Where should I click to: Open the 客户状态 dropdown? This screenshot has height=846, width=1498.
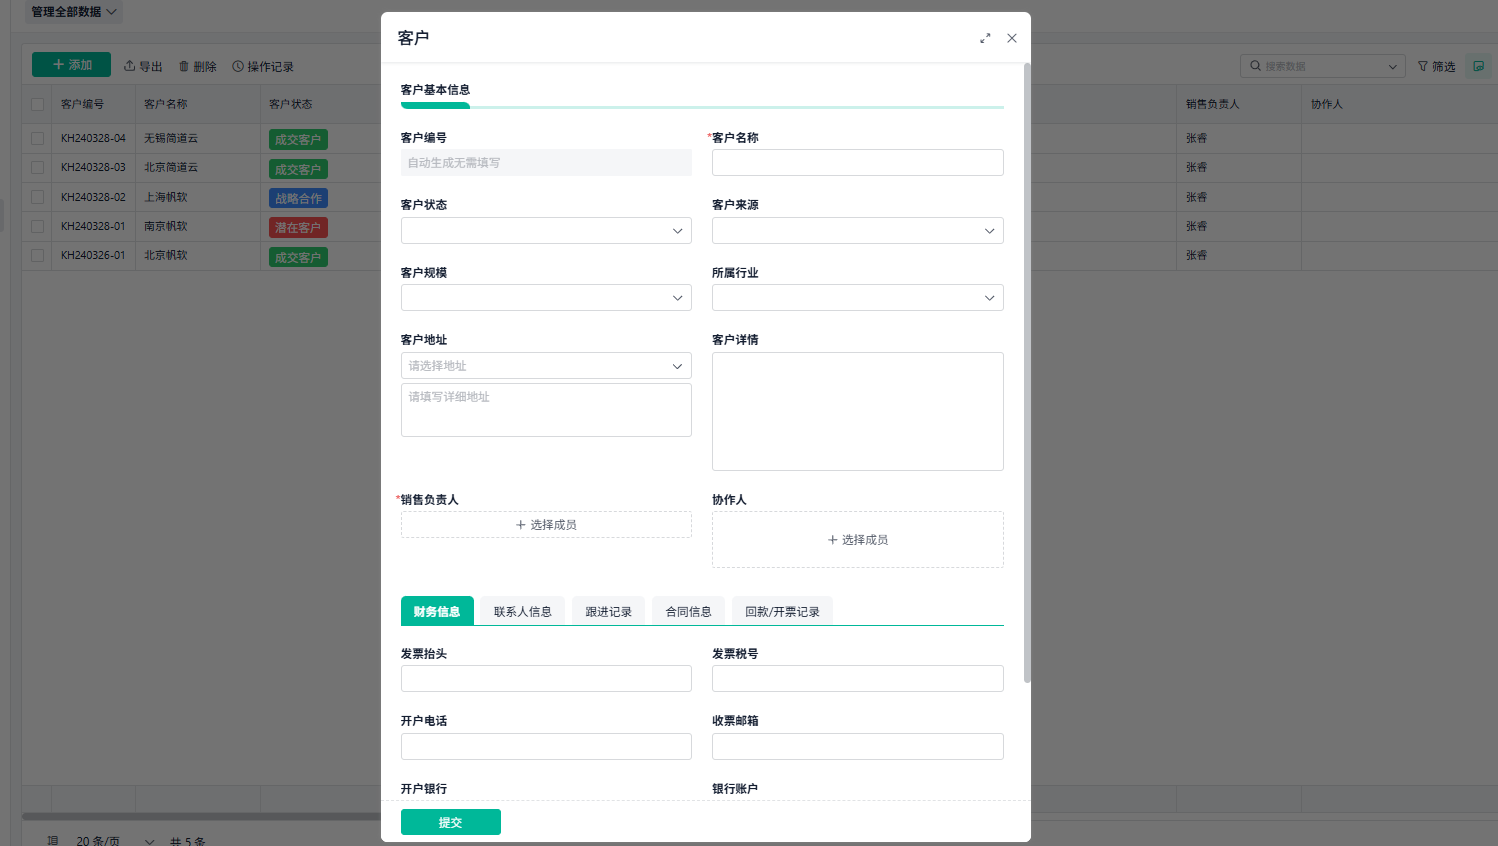point(545,230)
